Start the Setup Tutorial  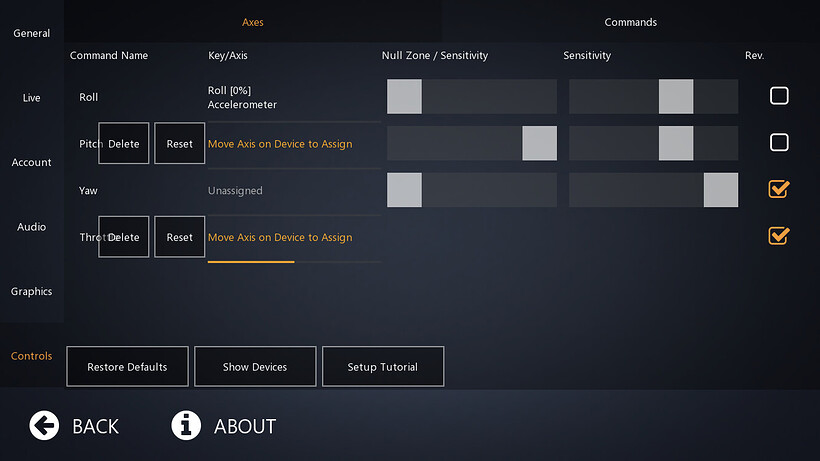pyautogui.click(x=383, y=366)
